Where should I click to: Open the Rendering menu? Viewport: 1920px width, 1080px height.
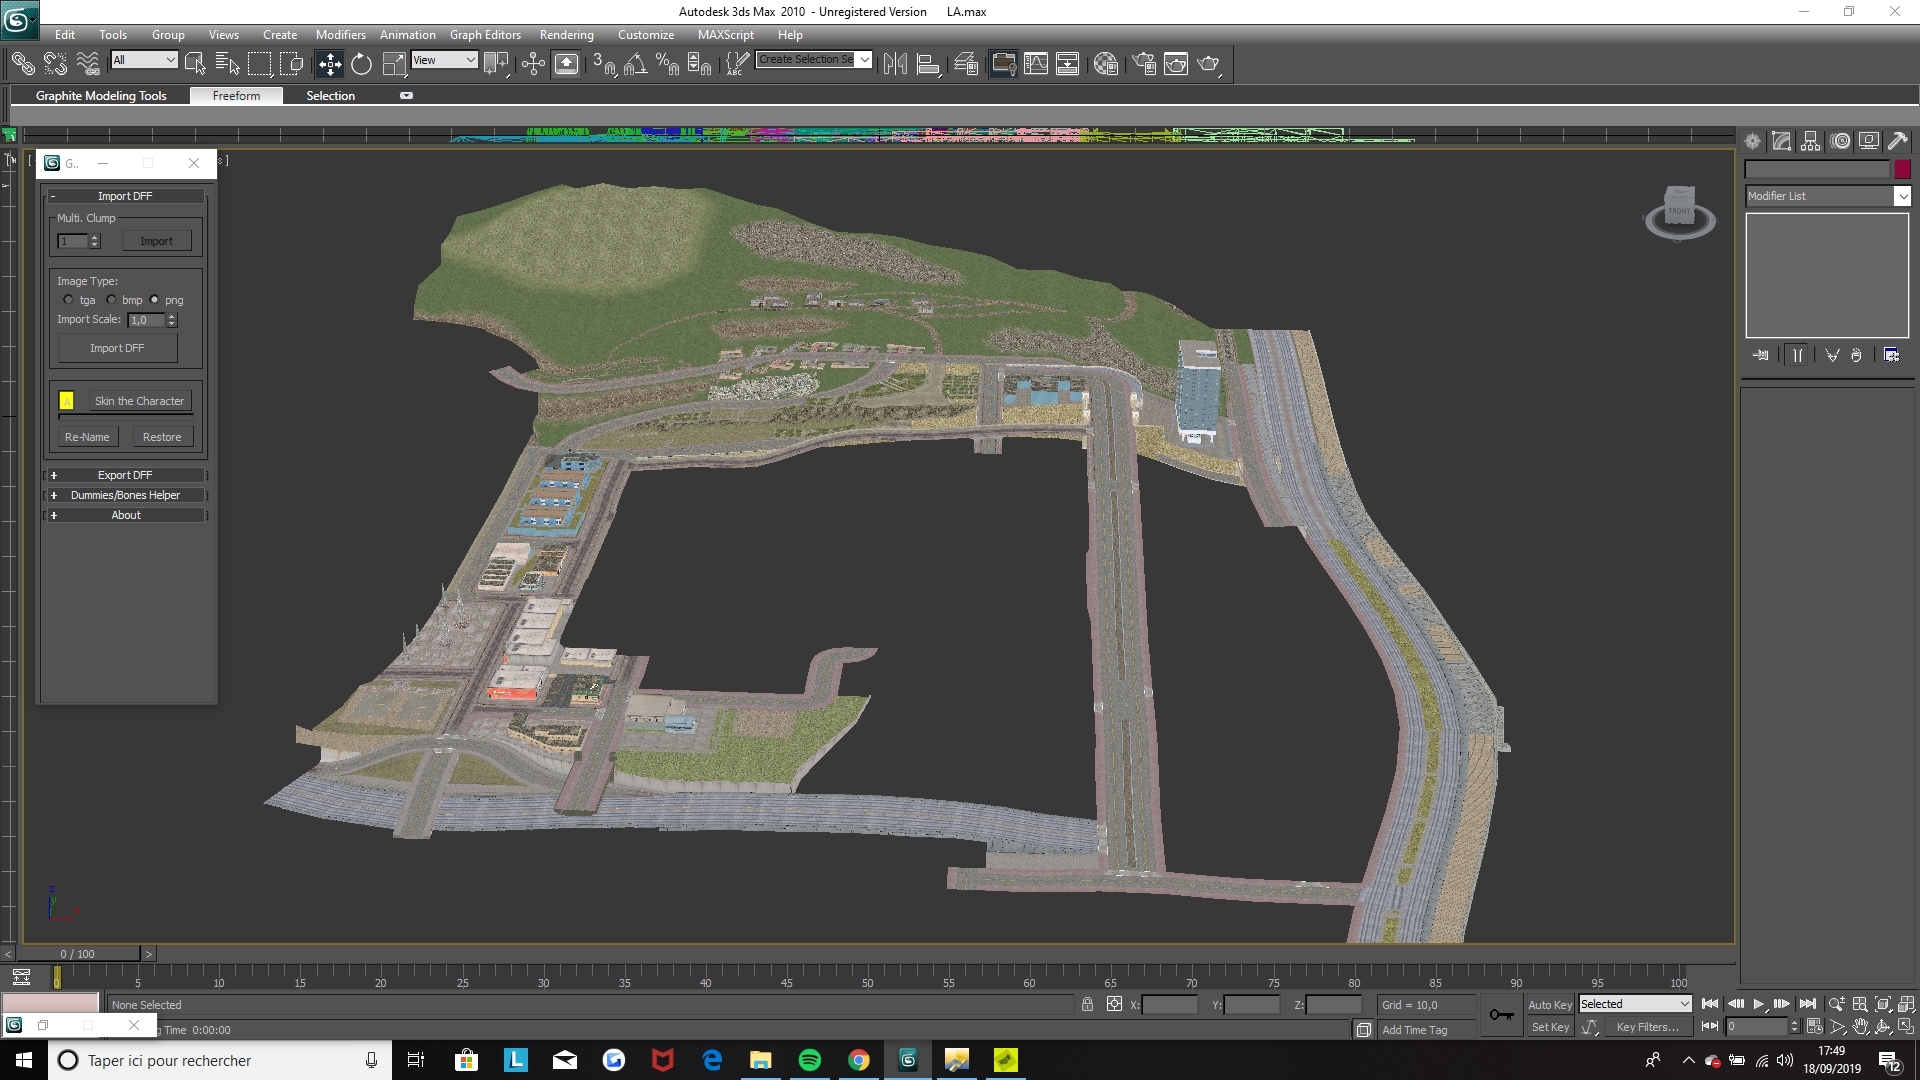coord(566,35)
